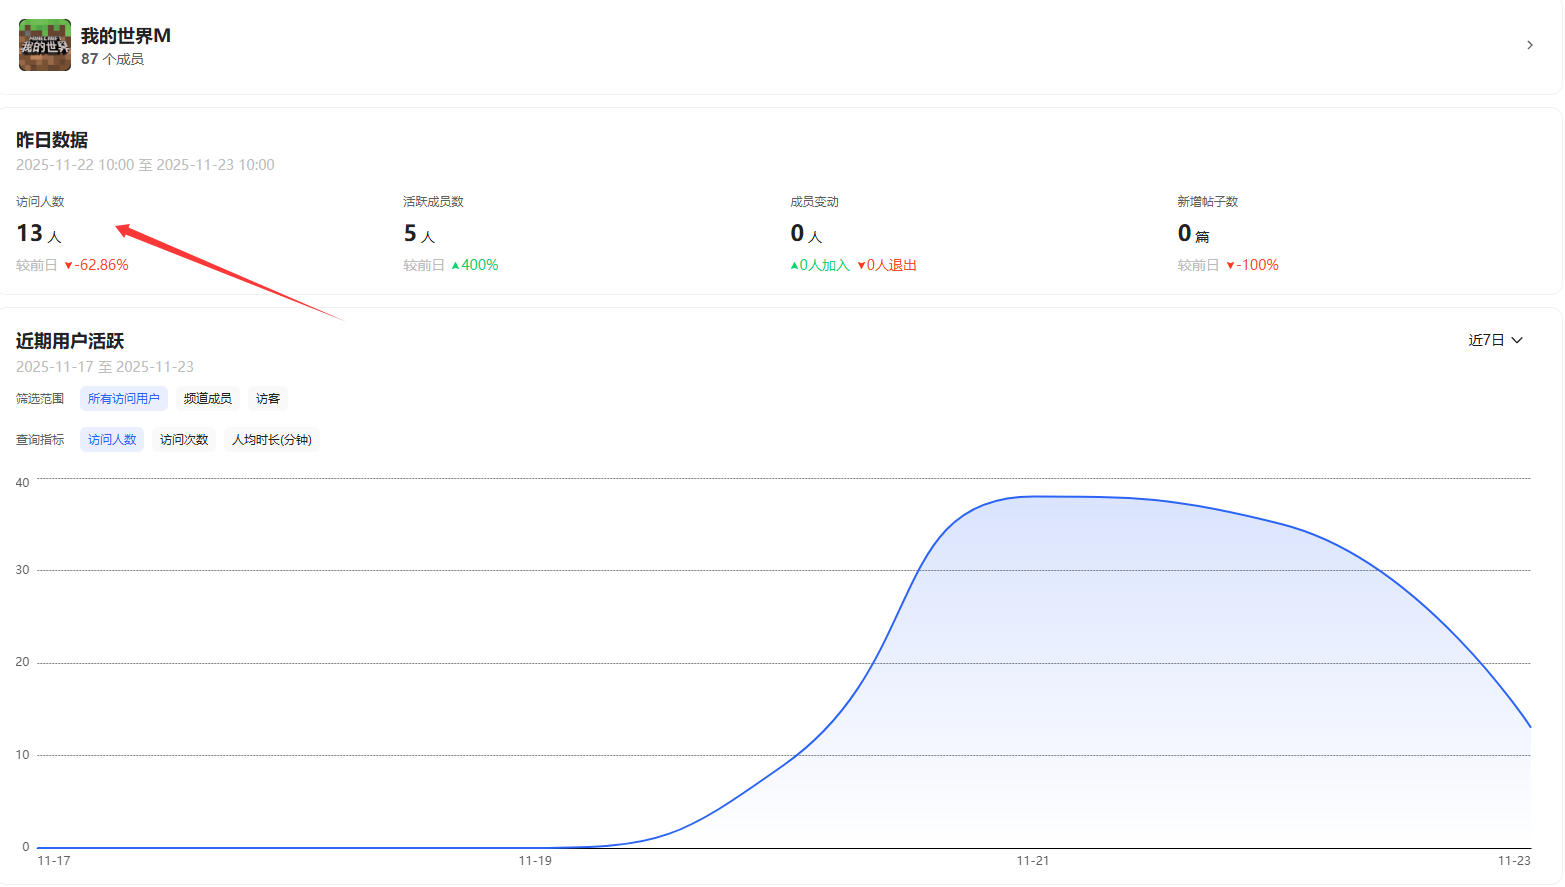Click the 87 个成员 member count
Image resolution: width=1565 pixels, height=887 pixels.
[112, 59]
